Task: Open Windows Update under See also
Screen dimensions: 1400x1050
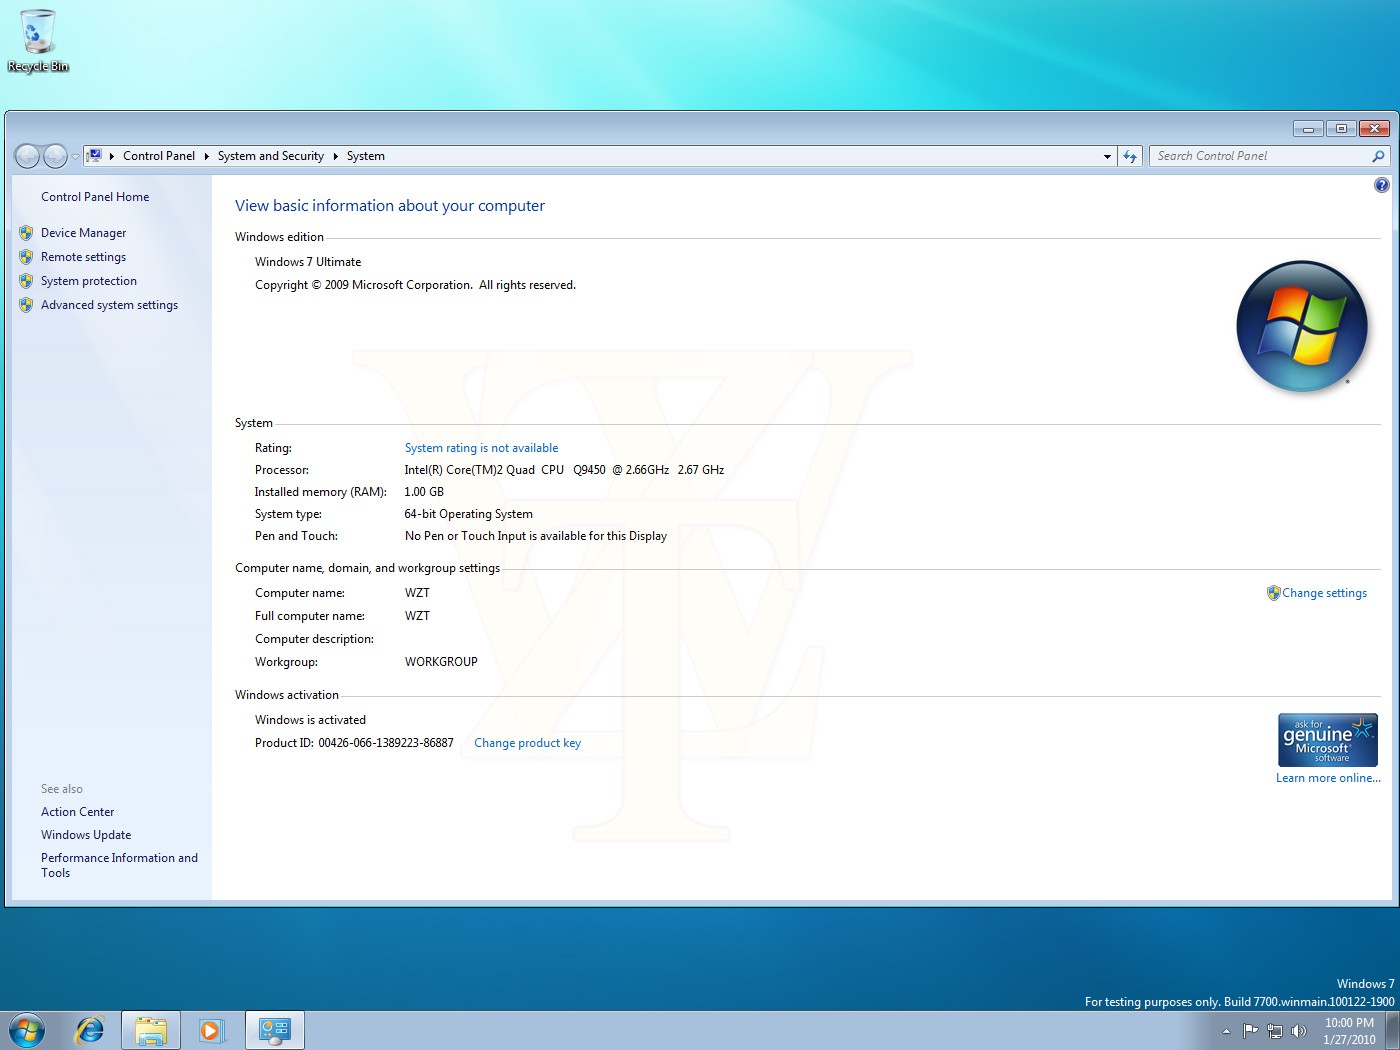Action: [86, 835]
